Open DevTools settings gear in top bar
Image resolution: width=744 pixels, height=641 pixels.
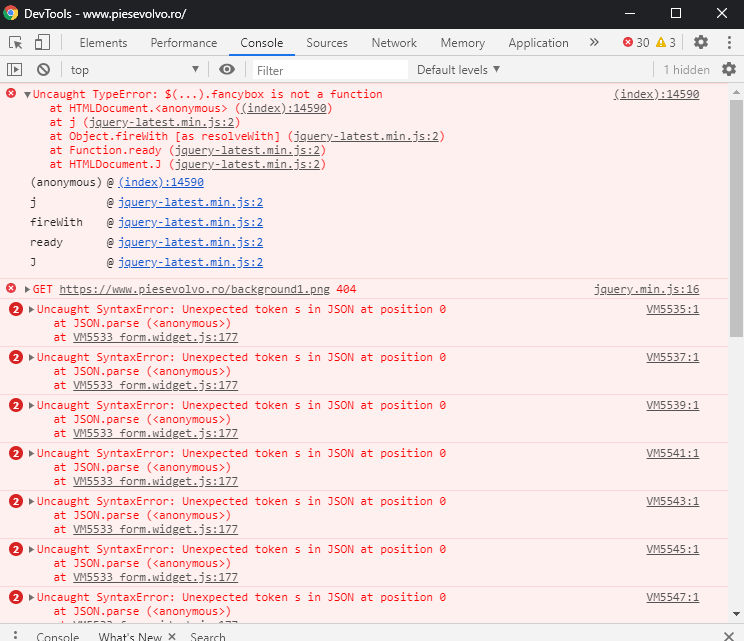click(701, 43)
